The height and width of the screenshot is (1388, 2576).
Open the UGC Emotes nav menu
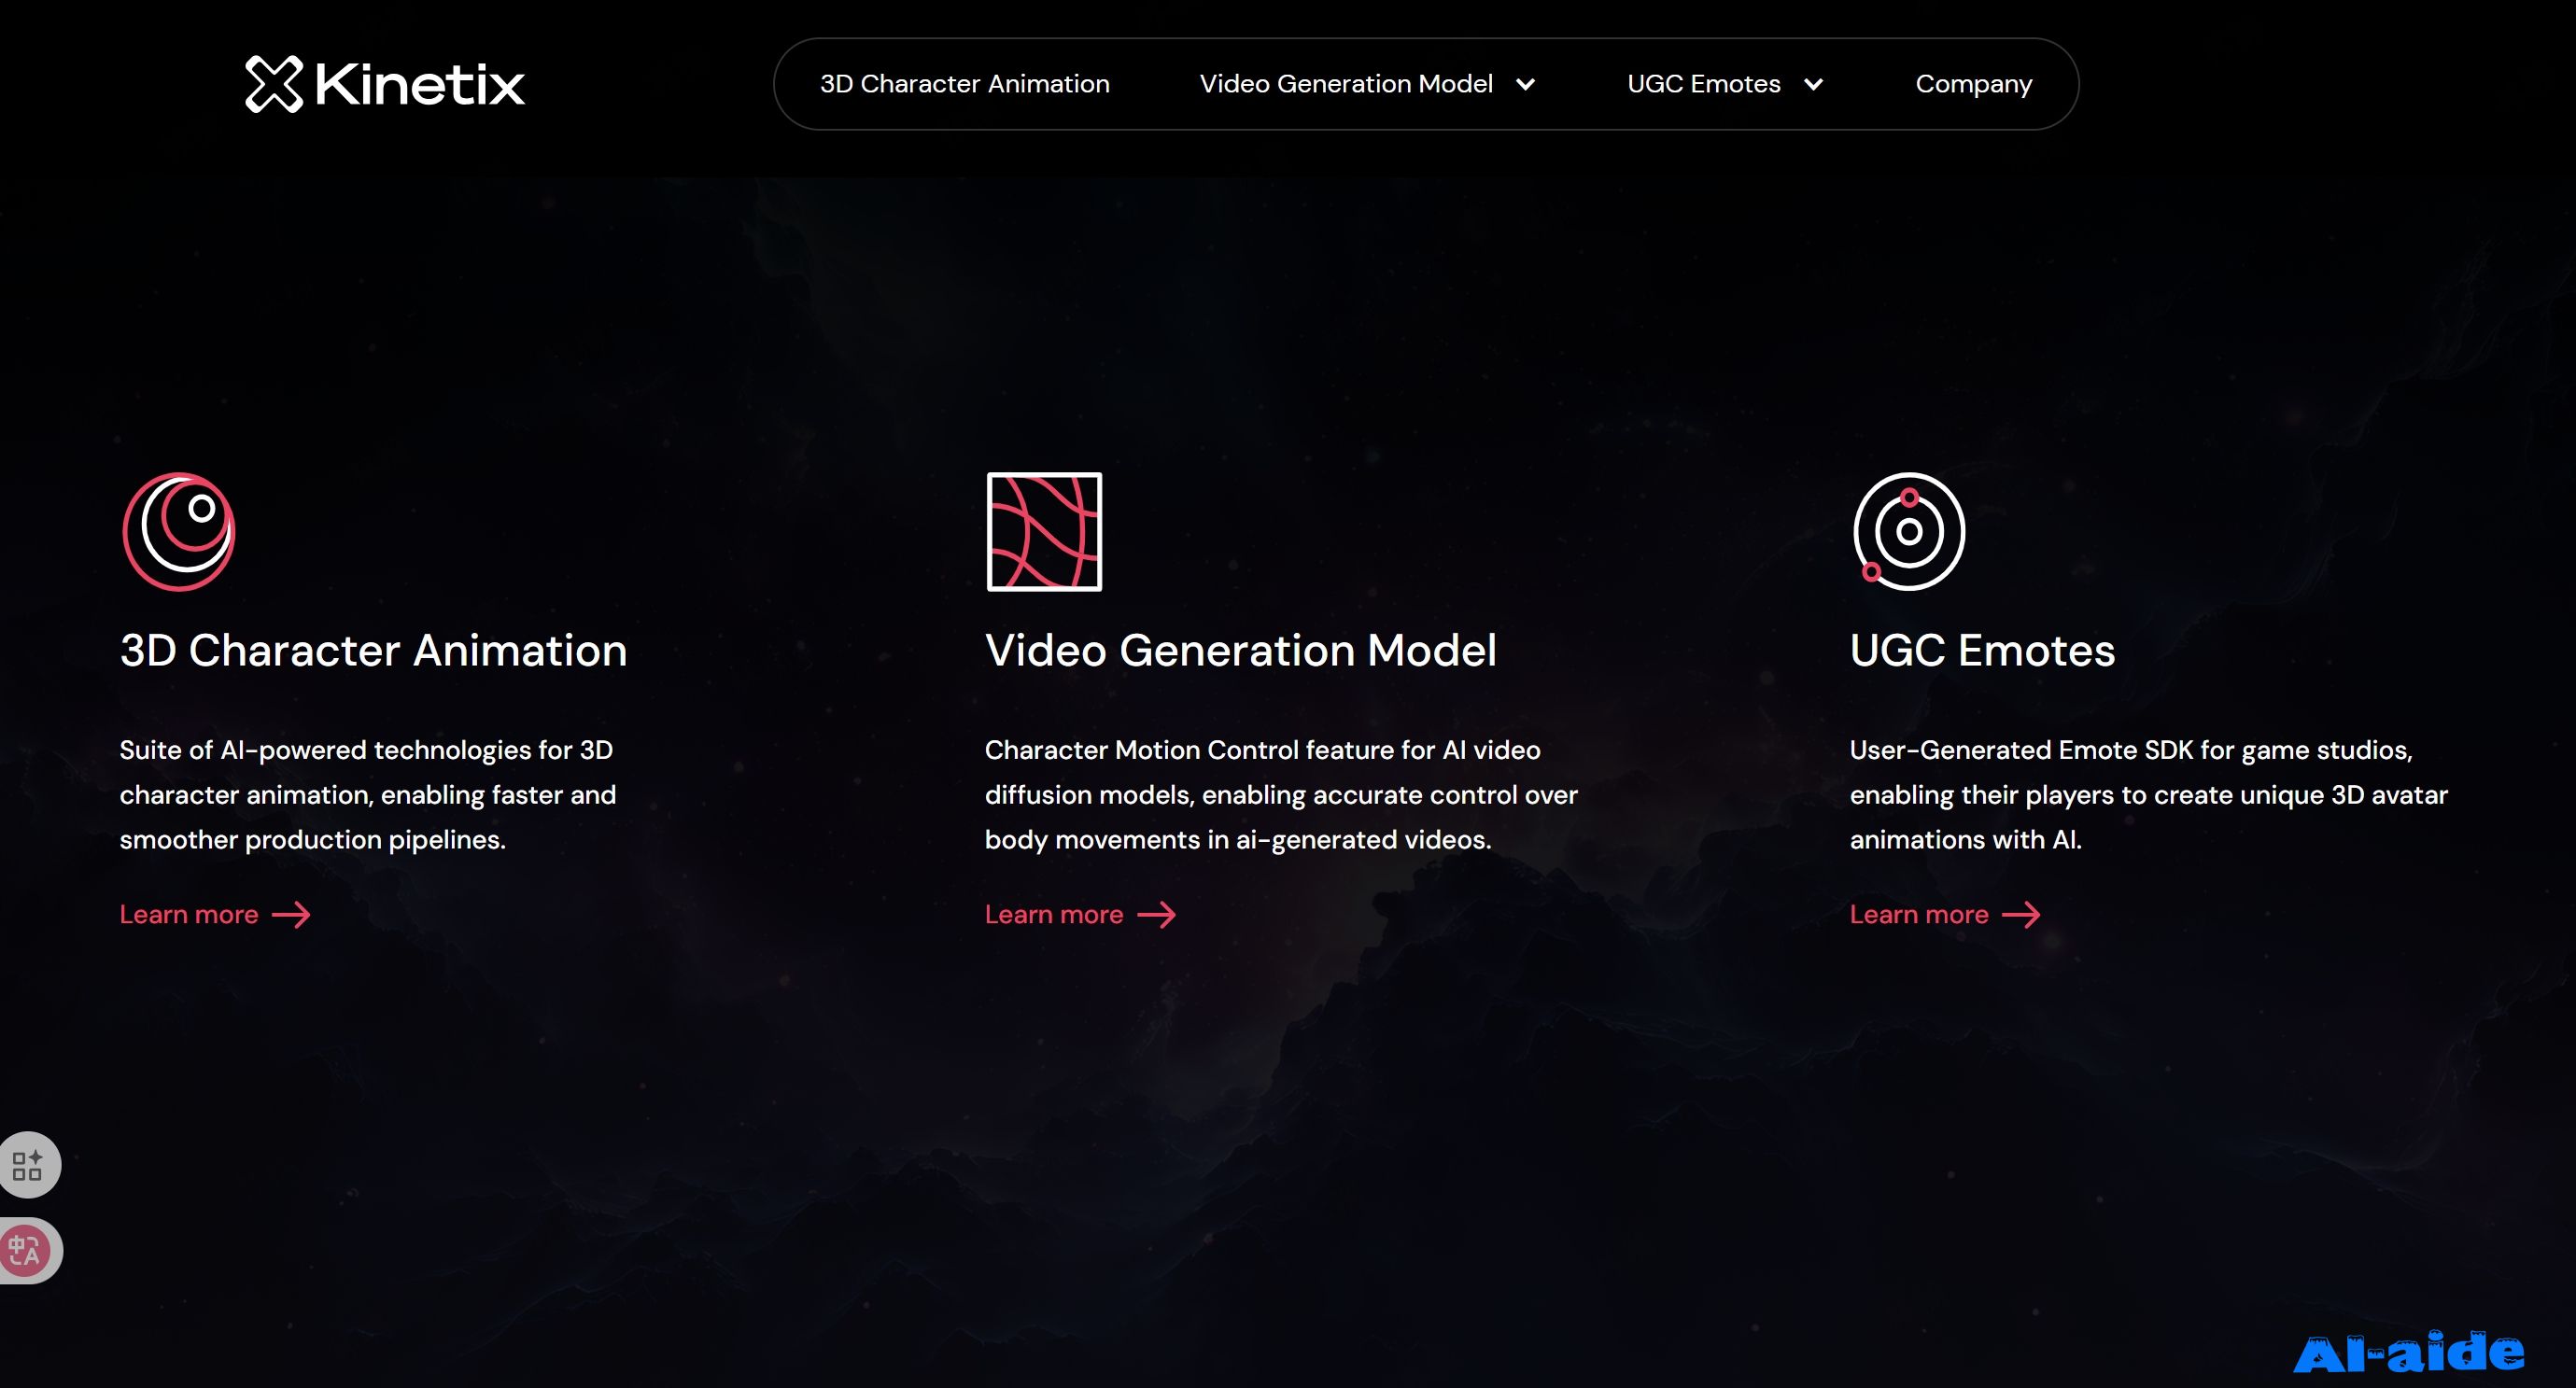tap(1703, 84)
